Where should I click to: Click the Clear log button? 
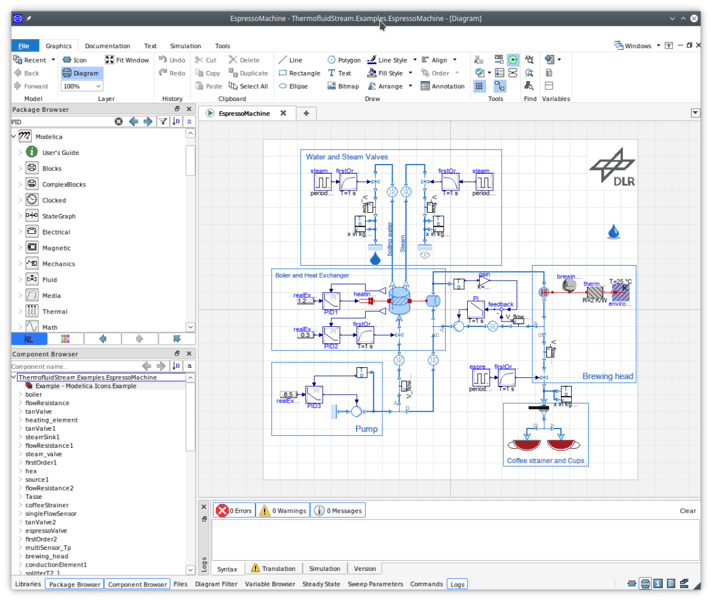[x=687, y=510]
